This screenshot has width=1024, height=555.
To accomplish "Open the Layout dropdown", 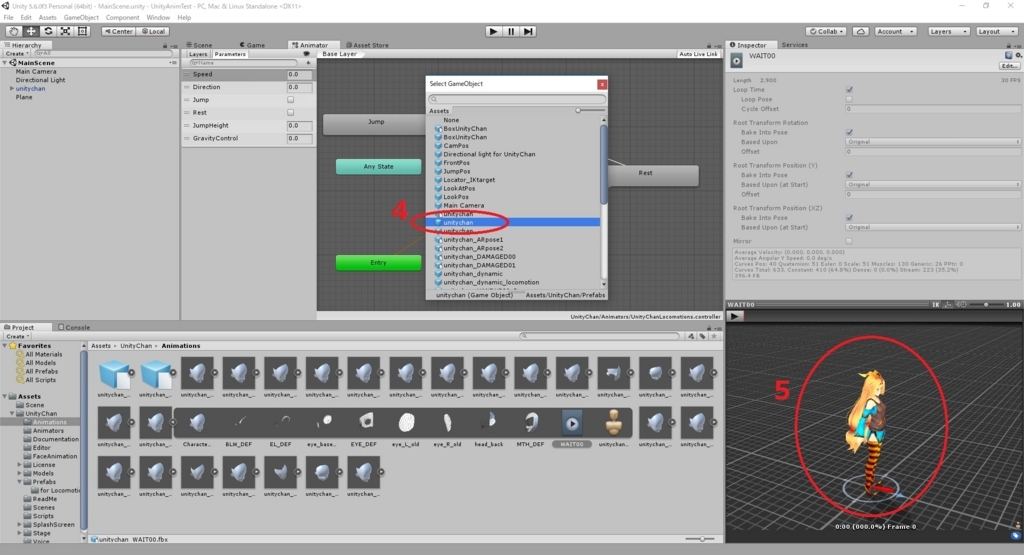I will 997,31.
